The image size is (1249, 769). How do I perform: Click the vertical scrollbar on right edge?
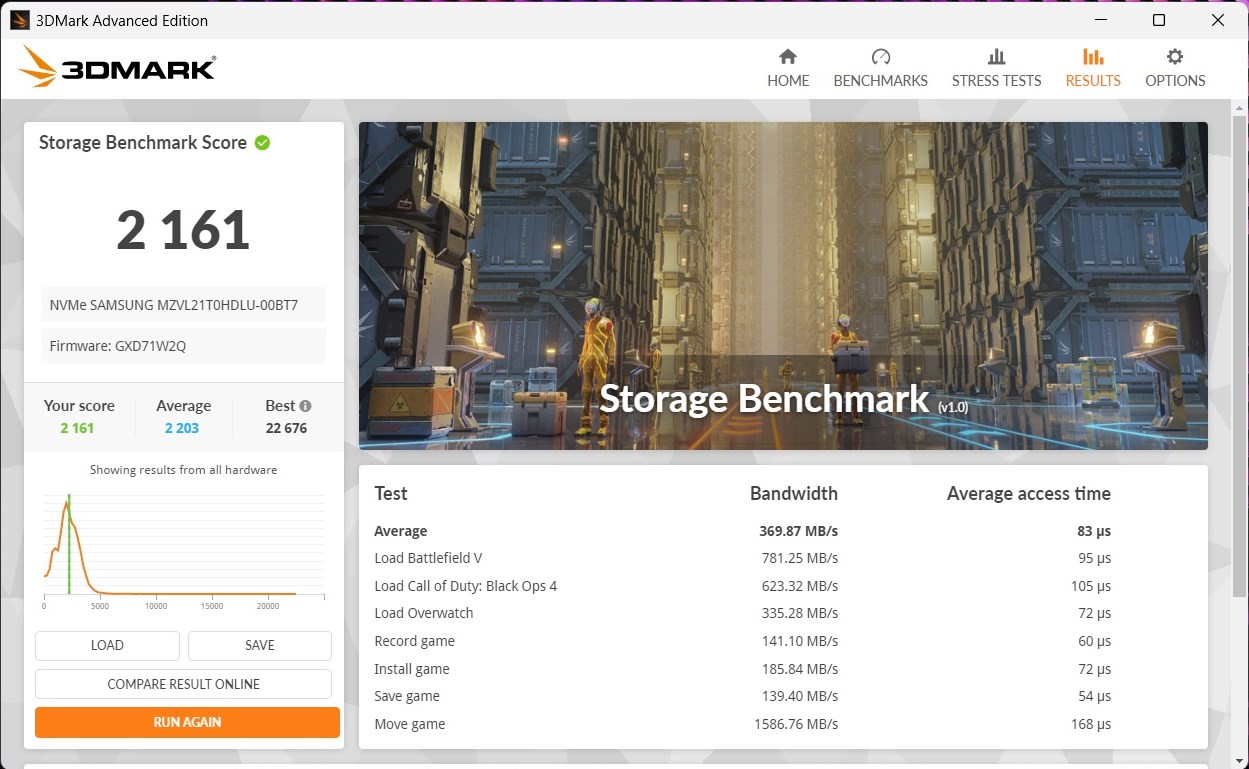(1240, 400)
